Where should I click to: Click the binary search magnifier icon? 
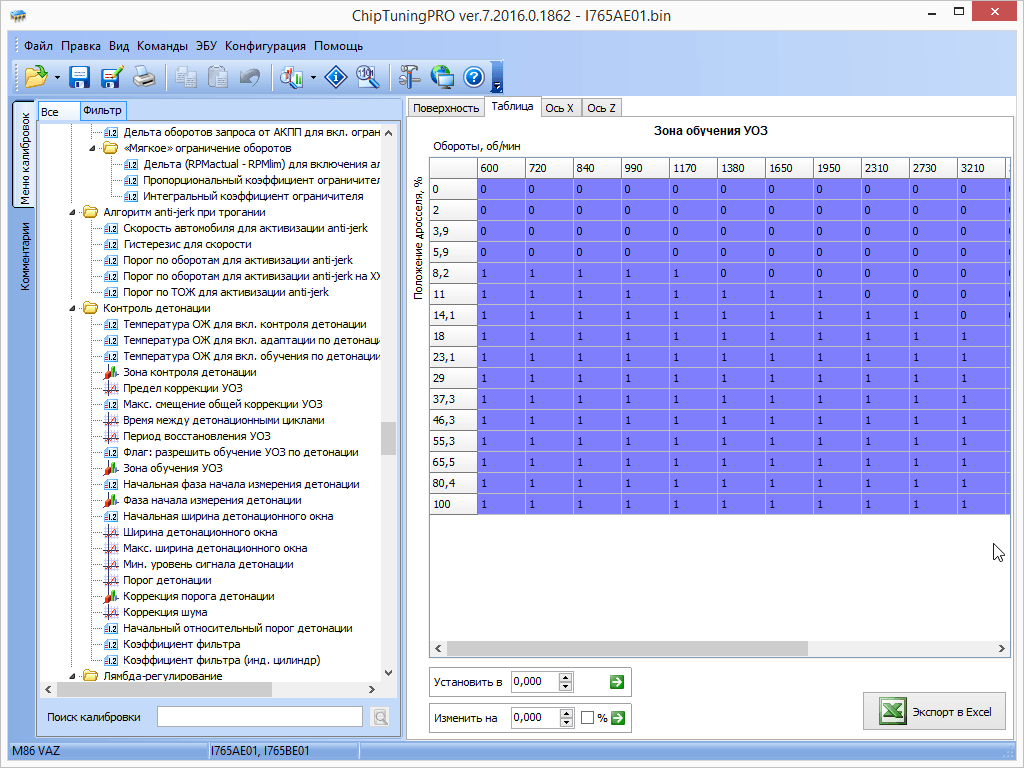coord(368,77)
